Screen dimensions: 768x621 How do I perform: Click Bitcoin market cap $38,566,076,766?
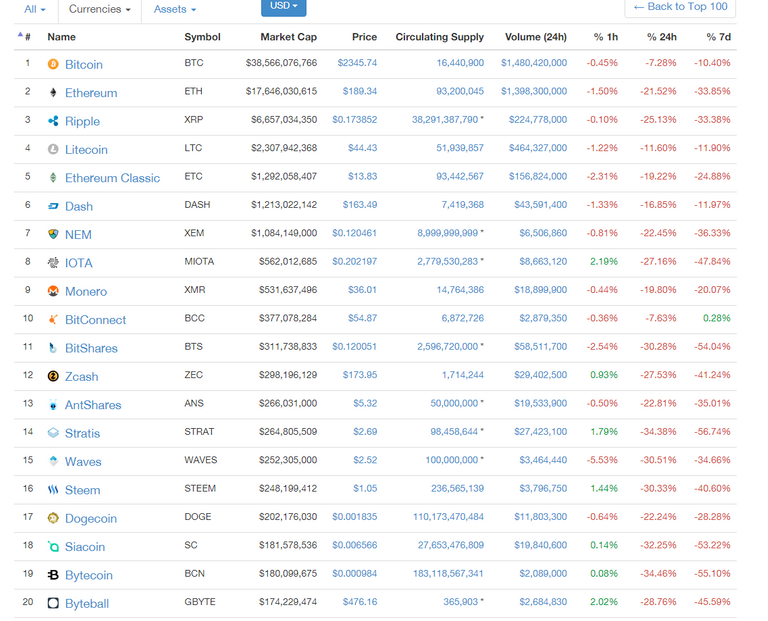click(281, 63)
